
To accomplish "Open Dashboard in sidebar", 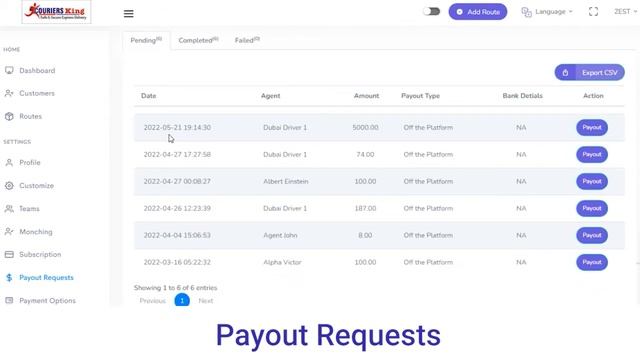I will 37,71.
